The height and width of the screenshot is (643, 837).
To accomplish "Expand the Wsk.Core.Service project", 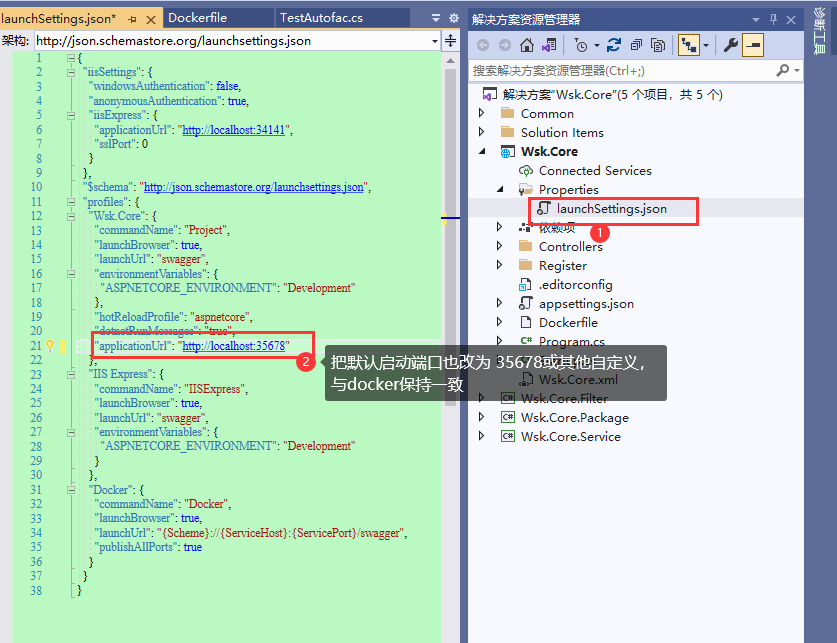I will click(x=481, y=436).
